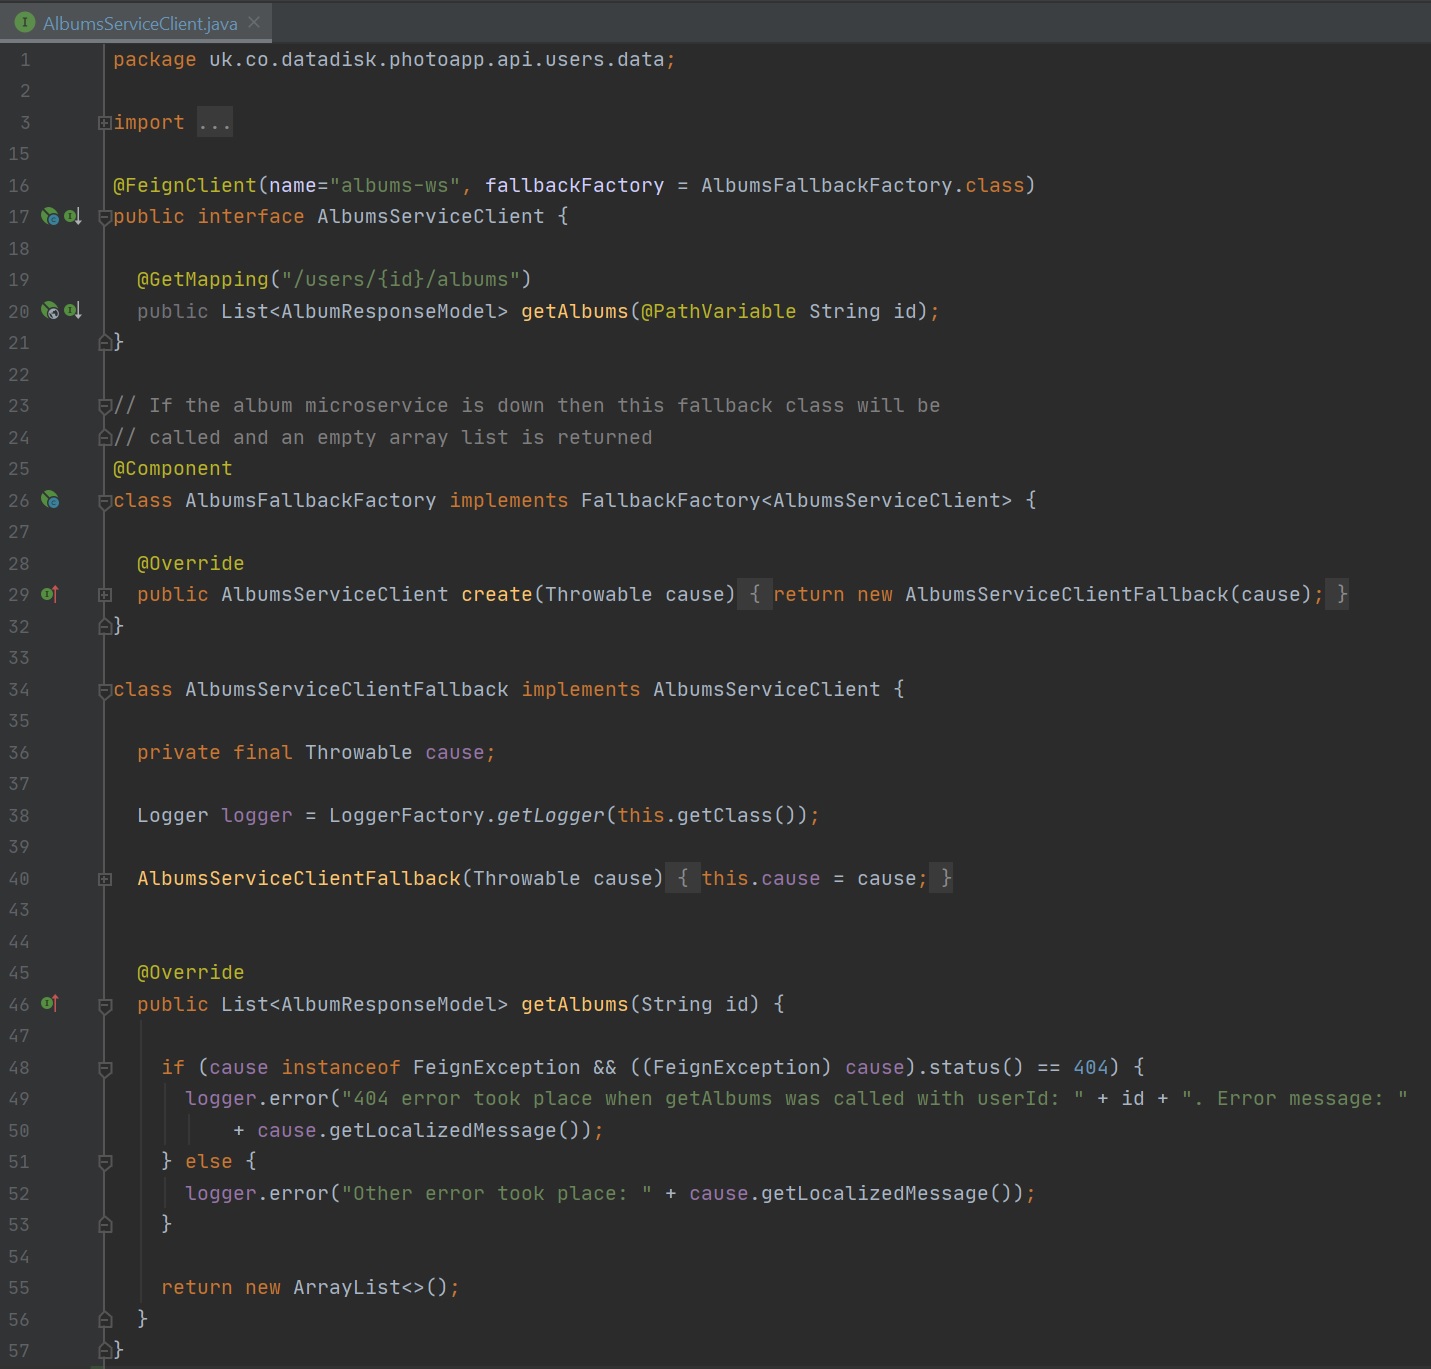Click Spring bean gutter icon on line 17
Image resolution: width=1431 pixels, height=1369 pixels.
click(x=49, y=216)
